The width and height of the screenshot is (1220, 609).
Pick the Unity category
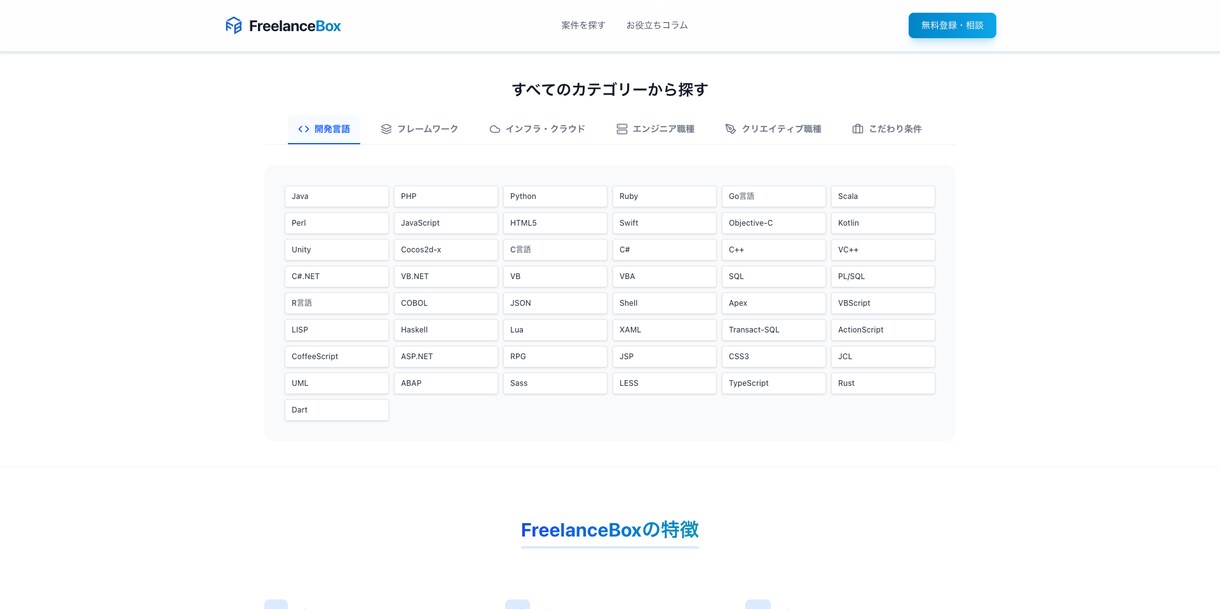[337, 250]
